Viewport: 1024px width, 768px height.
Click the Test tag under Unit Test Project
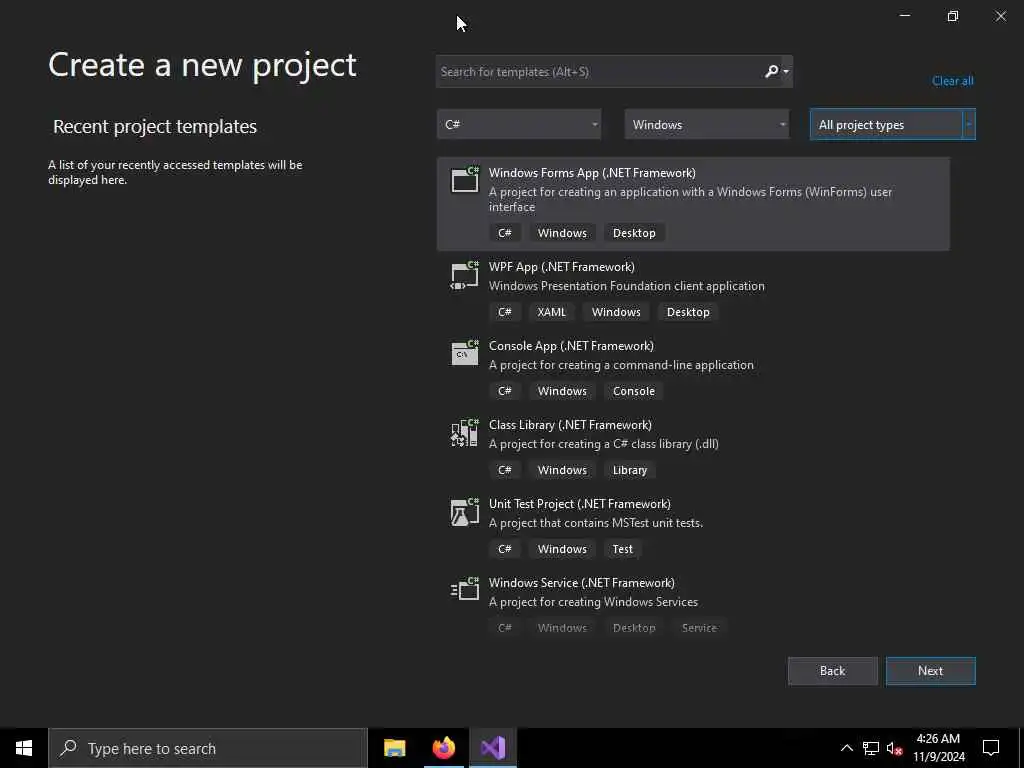[622, 549]
